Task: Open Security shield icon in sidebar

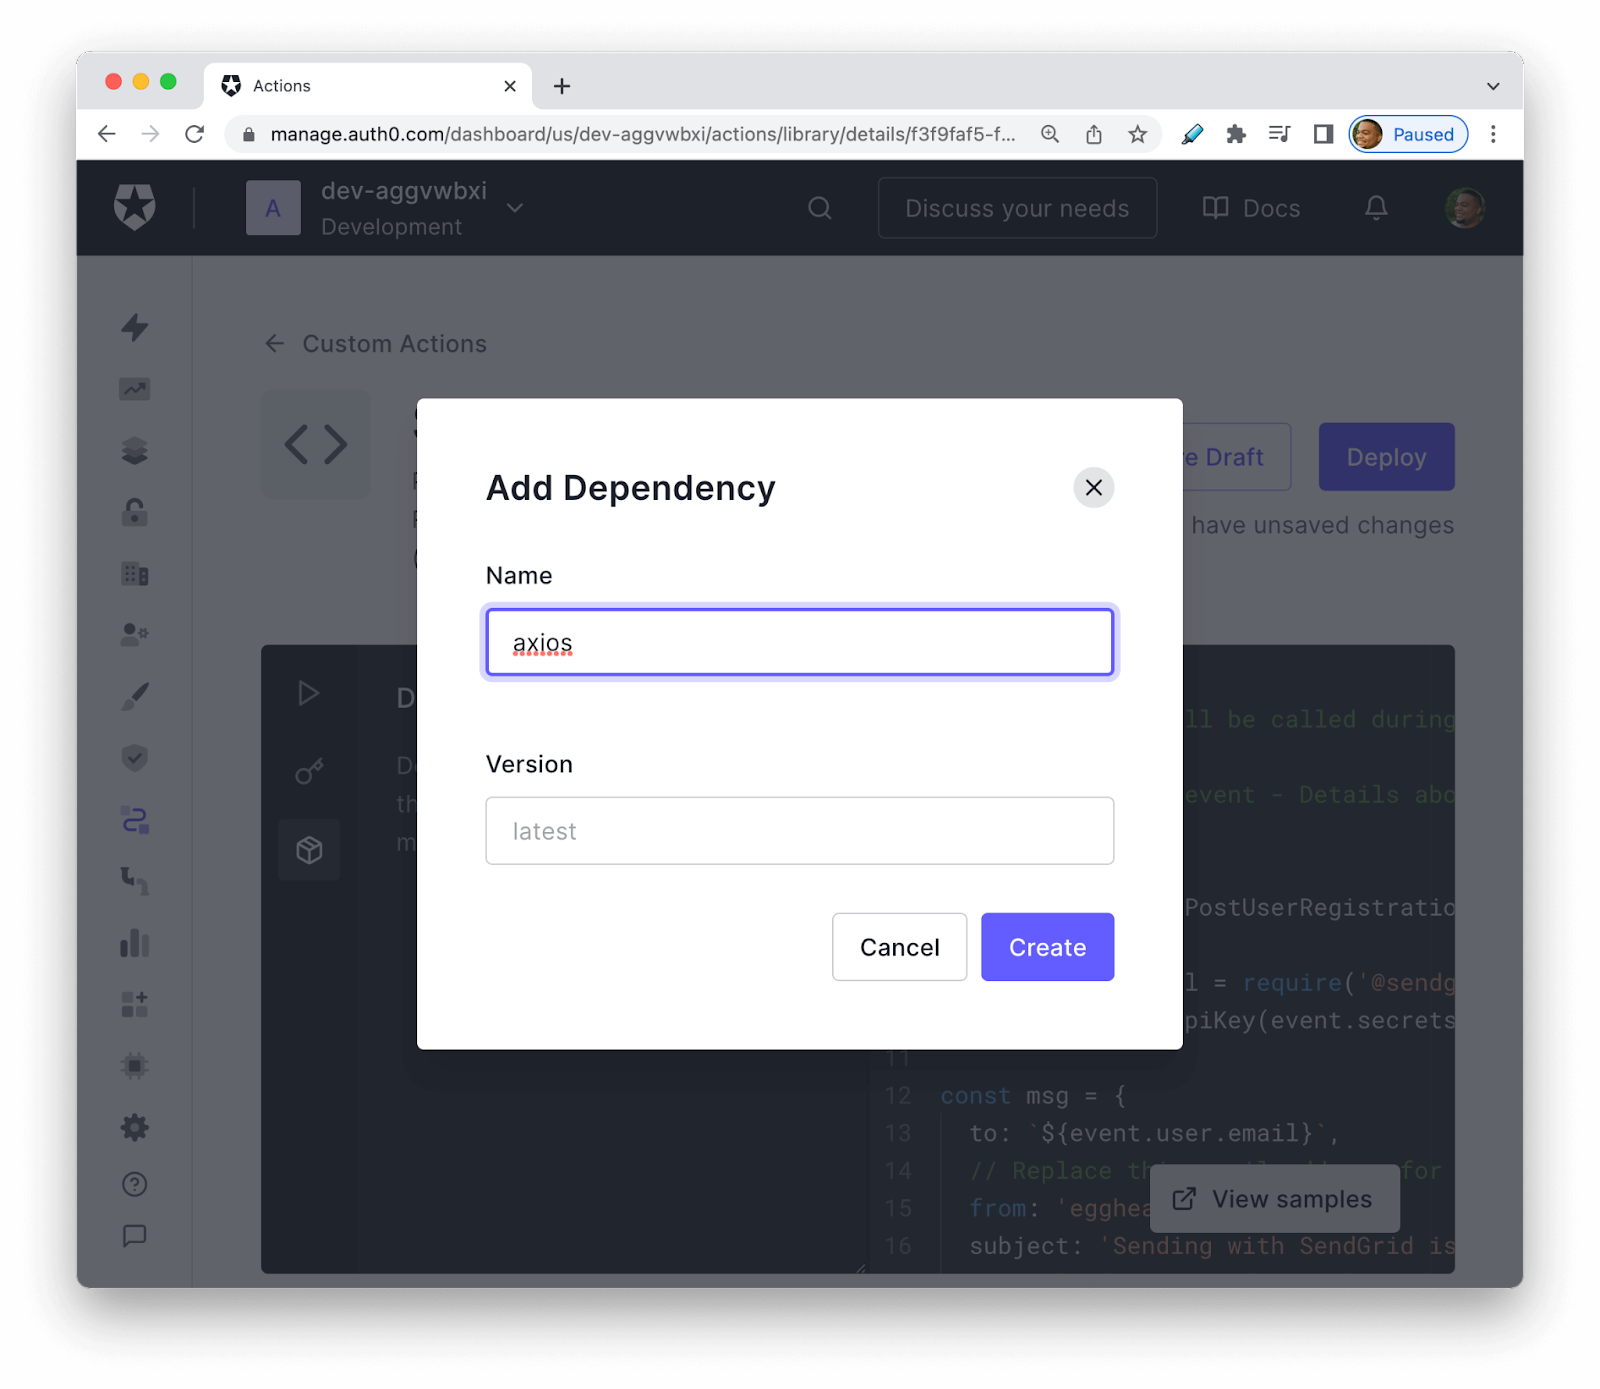Action: 135,758
